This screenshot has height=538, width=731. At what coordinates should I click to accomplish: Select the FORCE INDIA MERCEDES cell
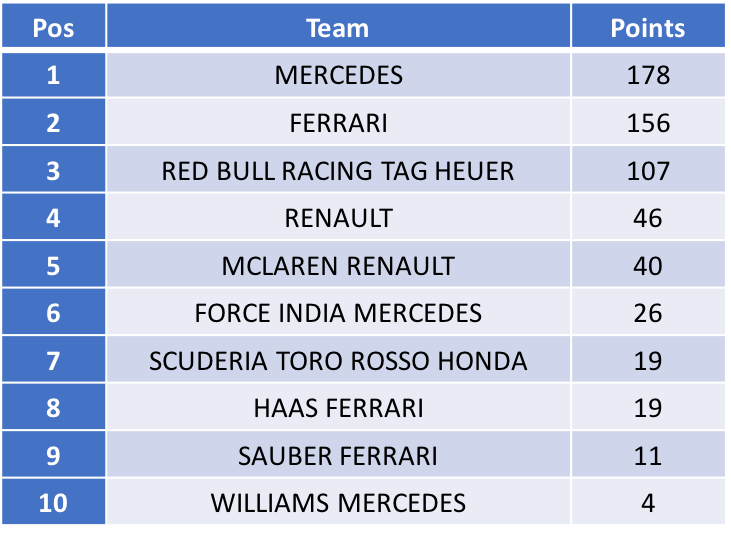click(338, 312)
